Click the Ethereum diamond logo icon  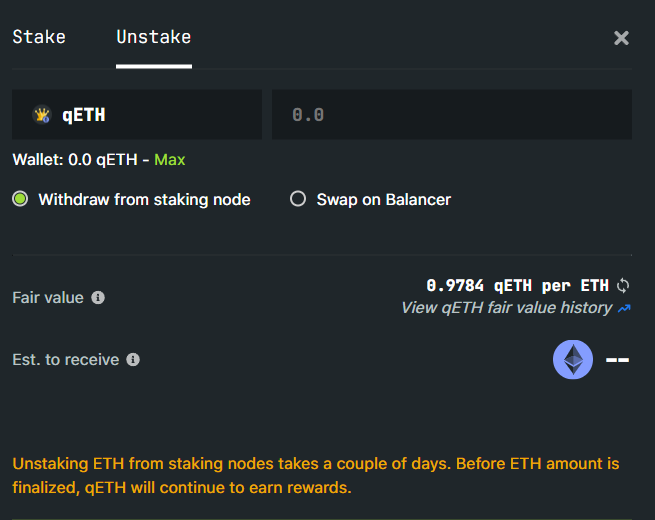pos(573,360)
